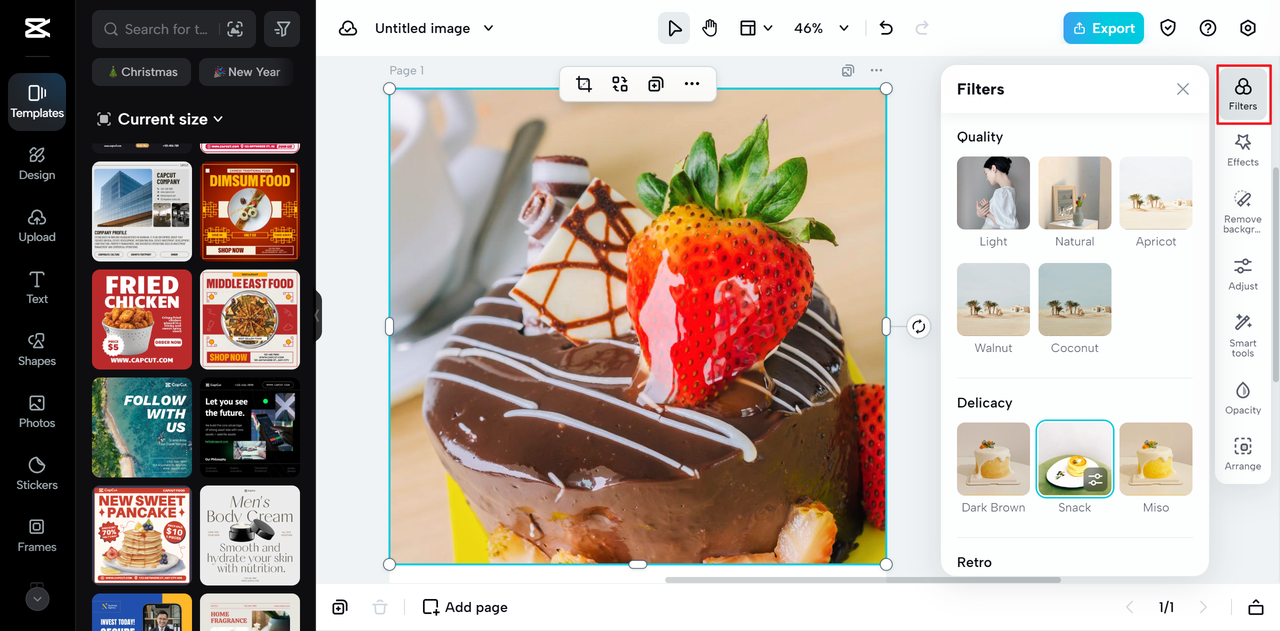Viewport: 1280px width, 631px height.
Task: Open the Remove background tool
Action: [1243, 211]
